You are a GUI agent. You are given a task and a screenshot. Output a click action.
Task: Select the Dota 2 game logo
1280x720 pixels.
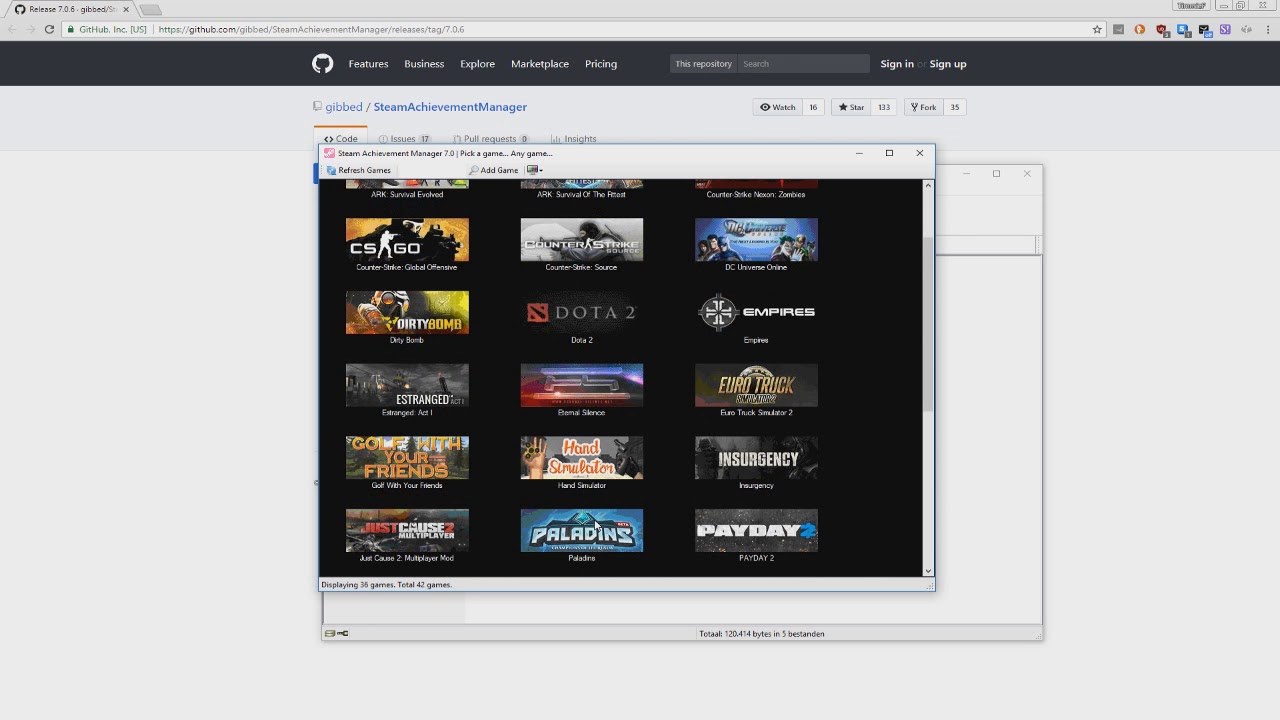[x=582, y=313]
